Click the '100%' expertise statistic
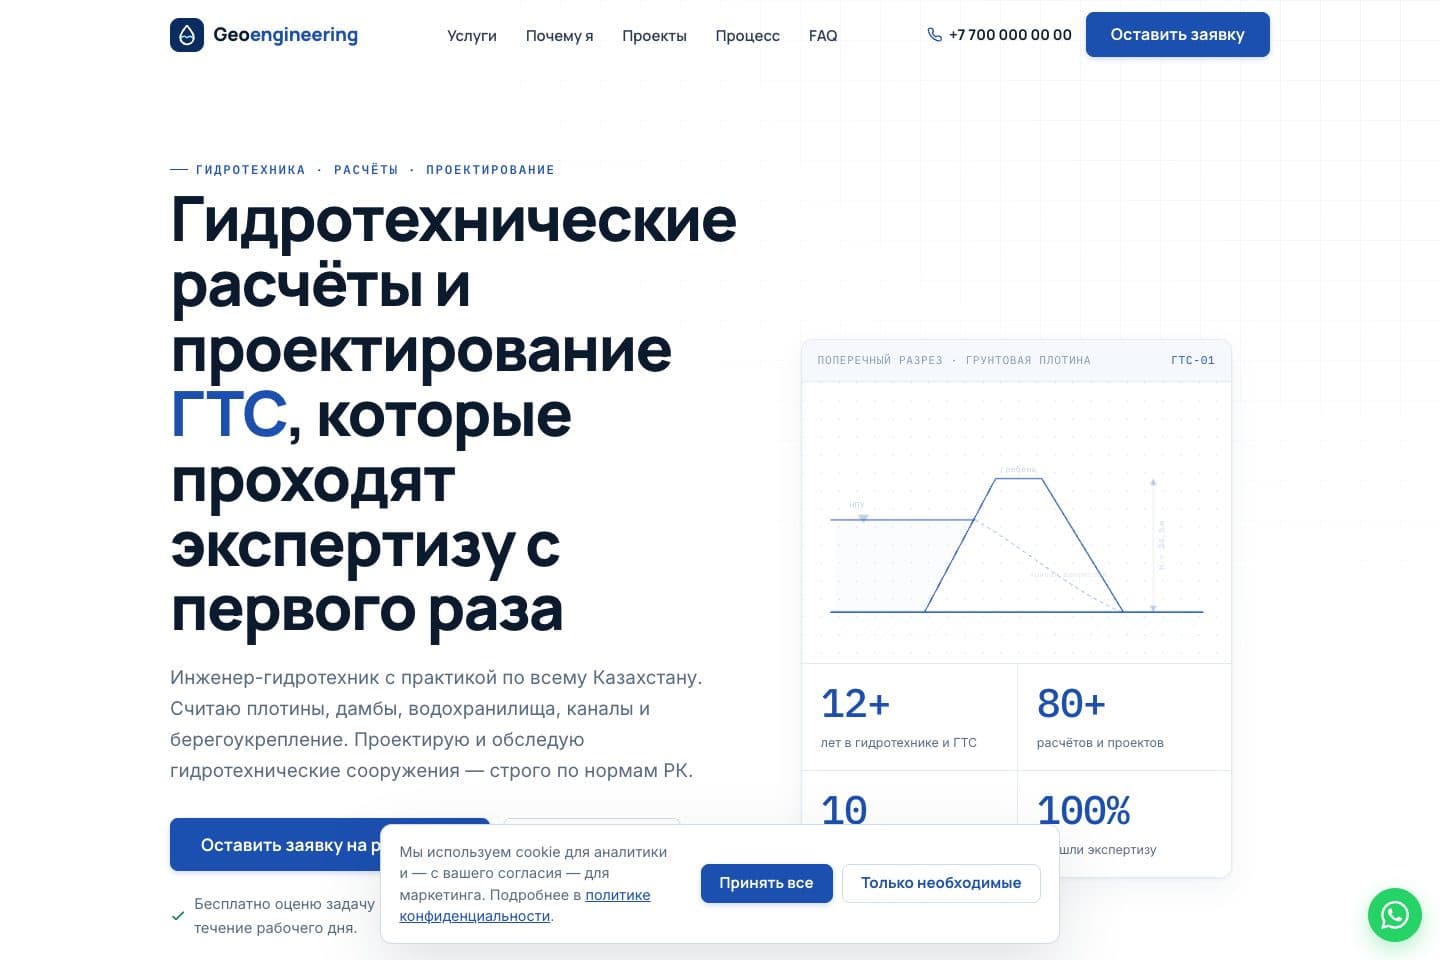Image resolution: width=1440 pixels, height=960 pixels. 1084,809
